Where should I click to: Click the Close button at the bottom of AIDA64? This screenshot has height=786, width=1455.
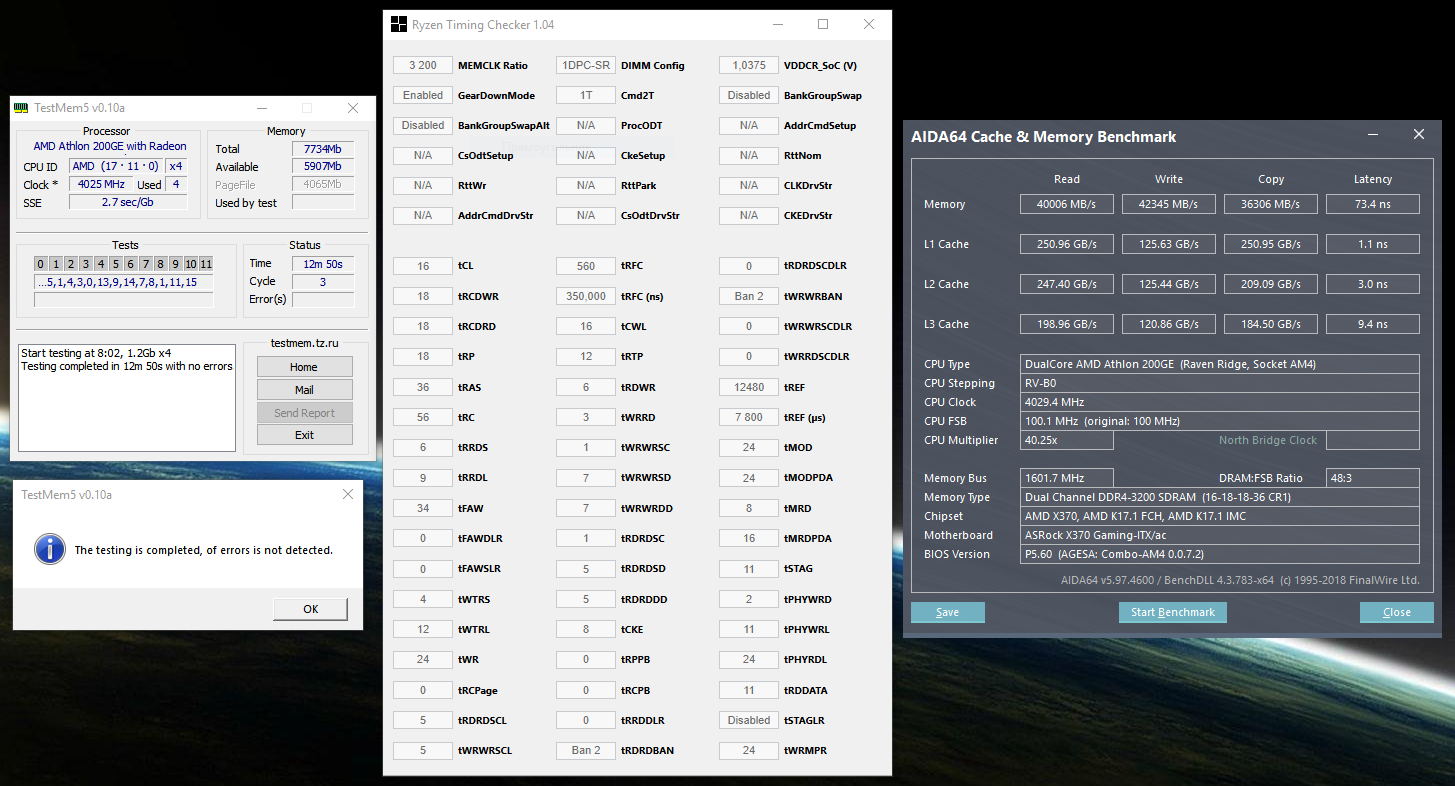(x=1397, y=612)
